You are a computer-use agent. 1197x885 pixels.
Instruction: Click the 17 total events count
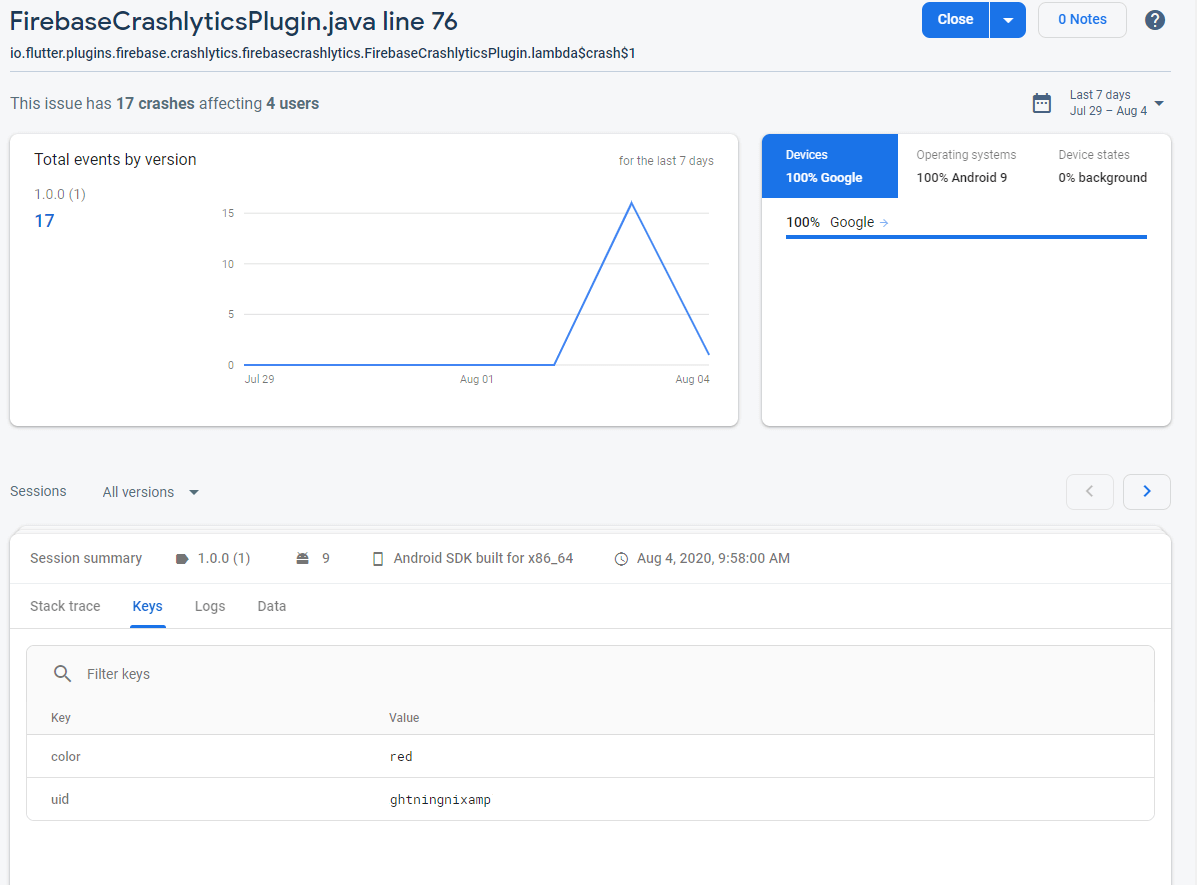(44, 221)
